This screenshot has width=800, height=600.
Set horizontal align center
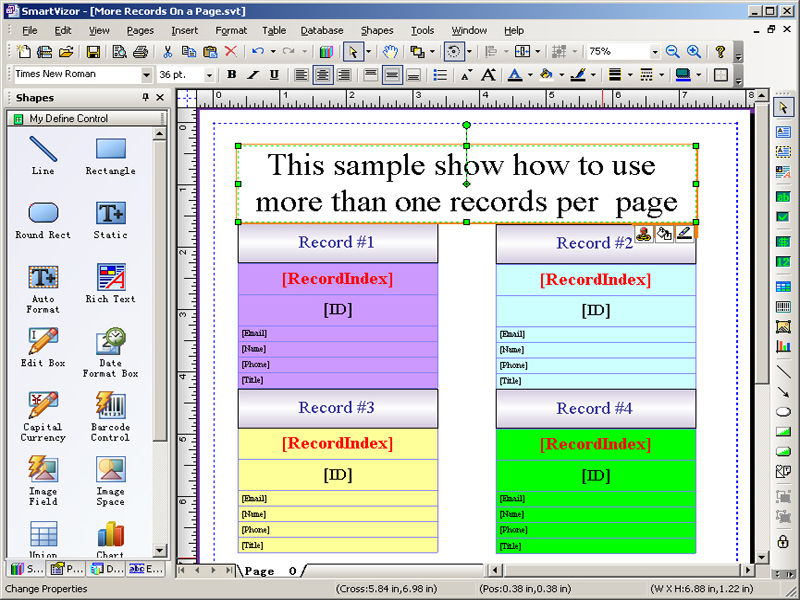click(322, 75)
